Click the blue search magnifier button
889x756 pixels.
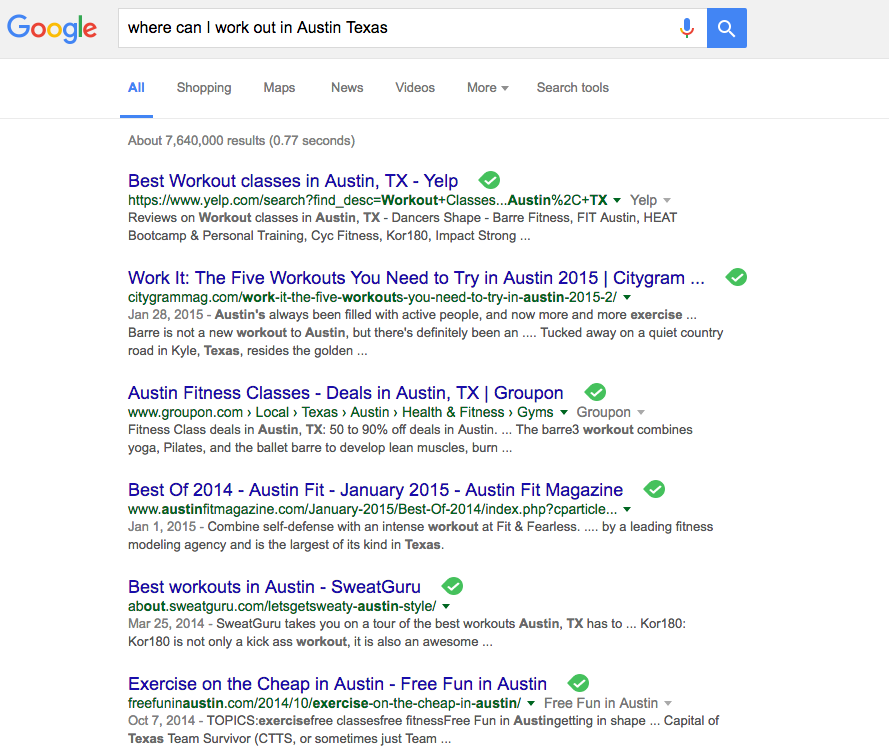726,28
